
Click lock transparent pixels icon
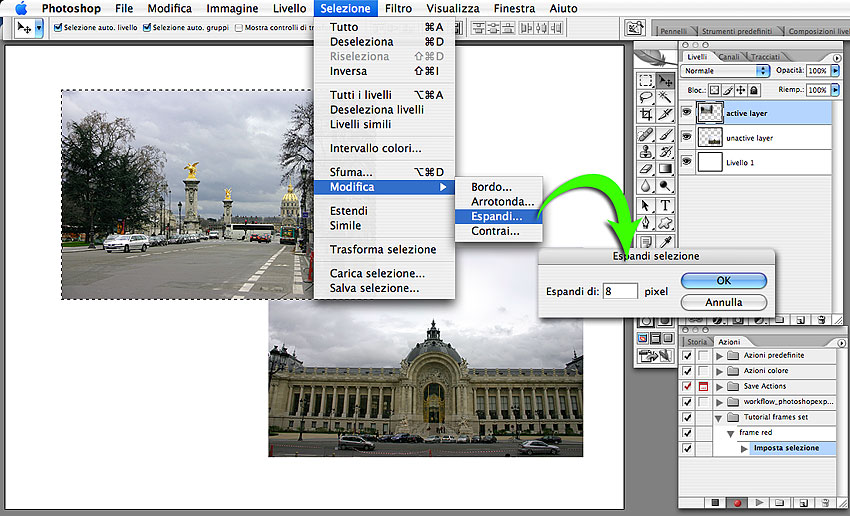coord(715,90)
